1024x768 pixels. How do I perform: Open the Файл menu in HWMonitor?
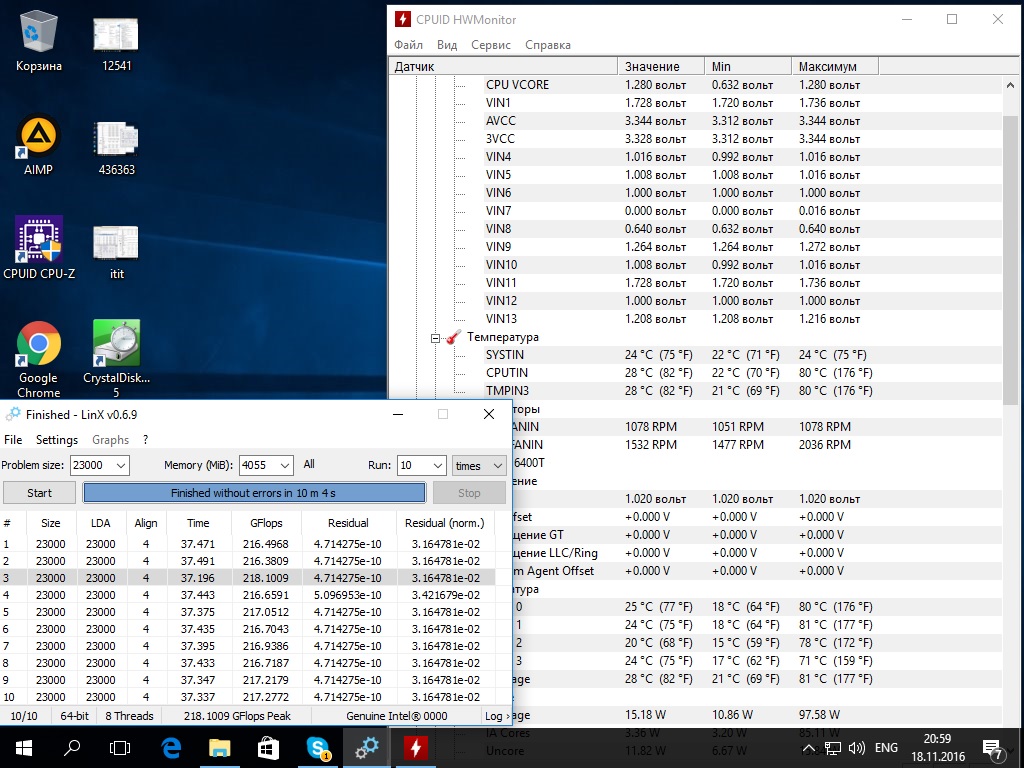tap(408, 45)
